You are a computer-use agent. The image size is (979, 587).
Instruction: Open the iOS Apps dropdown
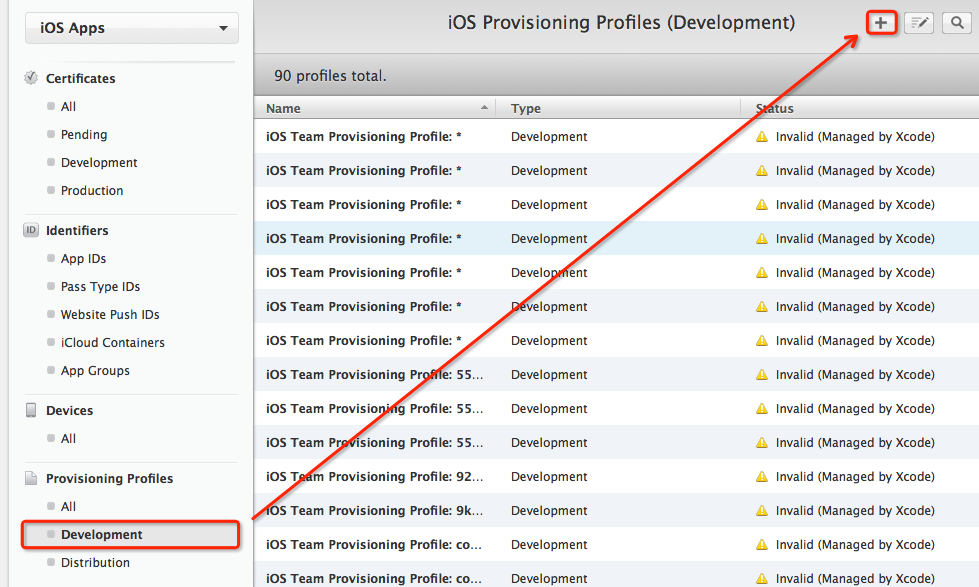click(132, 28)
